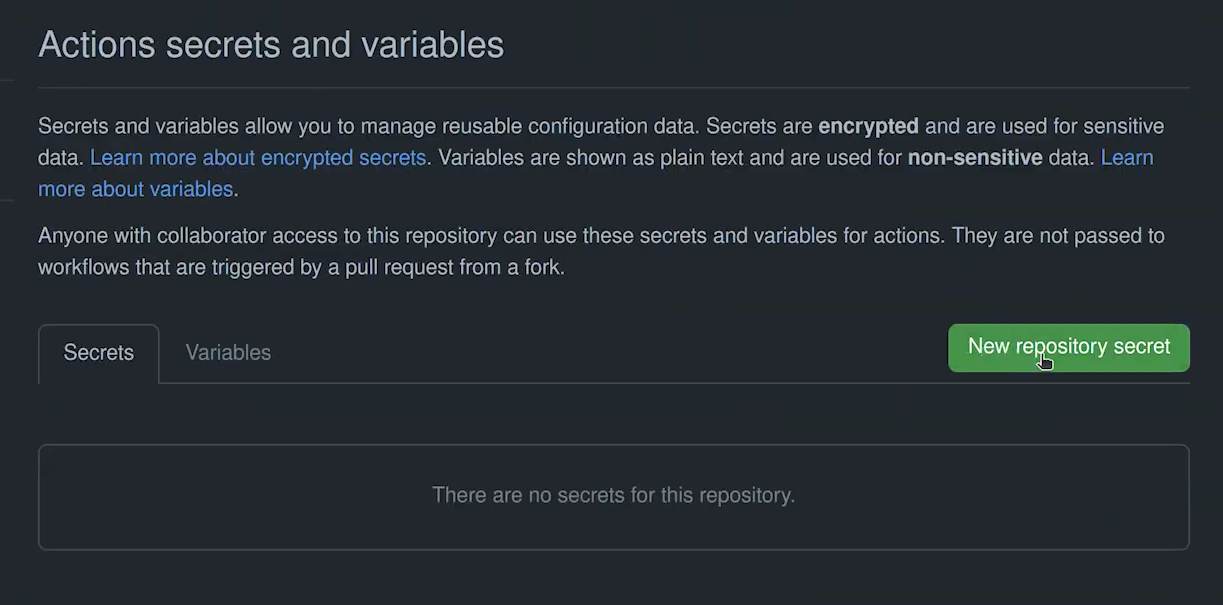Image resolution: width=1223 pixels, height=605 pixels.
Task: Select the Secrets tab
Action: [x=98, y=353]
